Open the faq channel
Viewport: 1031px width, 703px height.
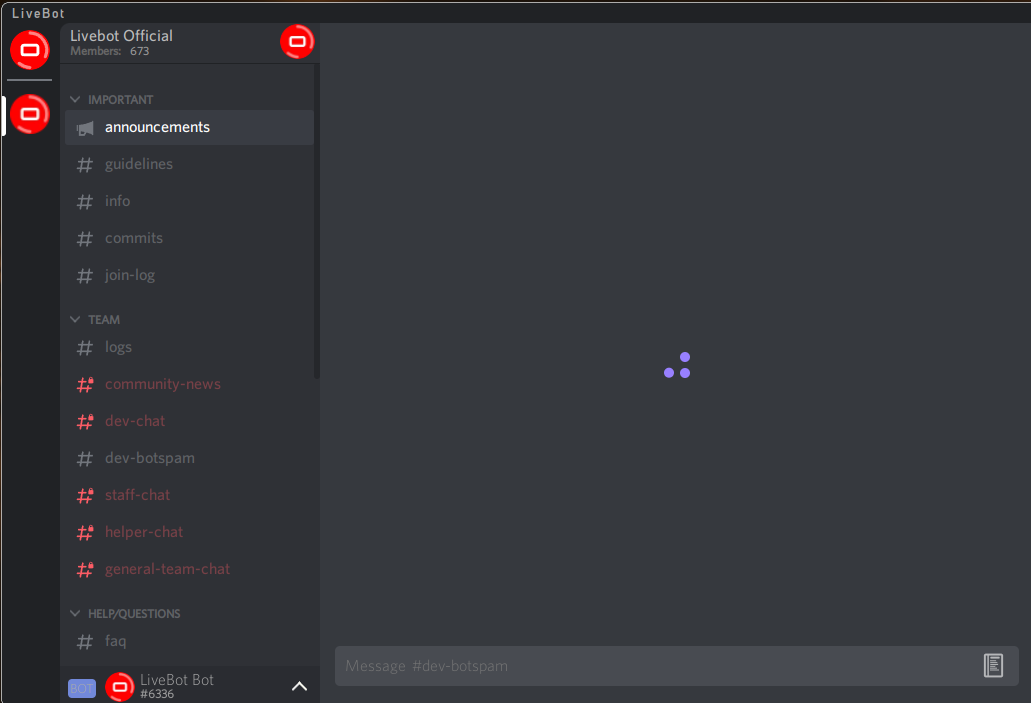(116, 641)
